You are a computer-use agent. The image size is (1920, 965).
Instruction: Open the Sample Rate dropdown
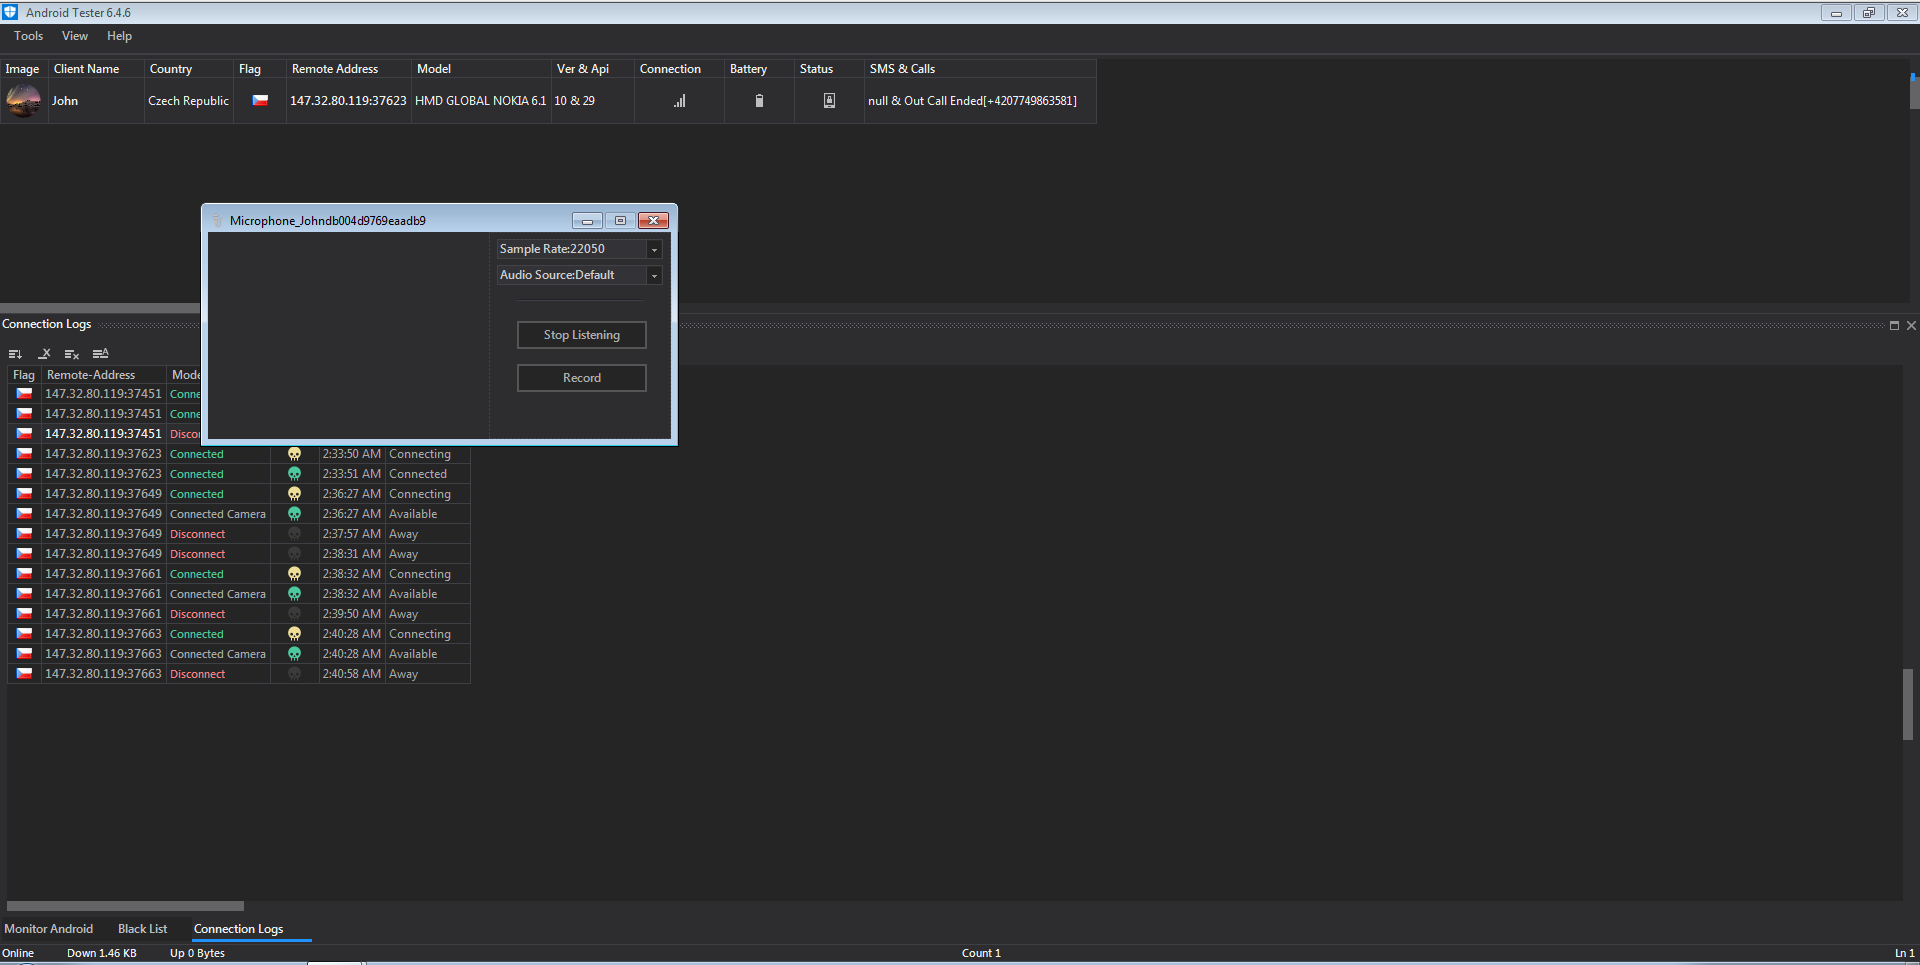(x=654, y=249)
